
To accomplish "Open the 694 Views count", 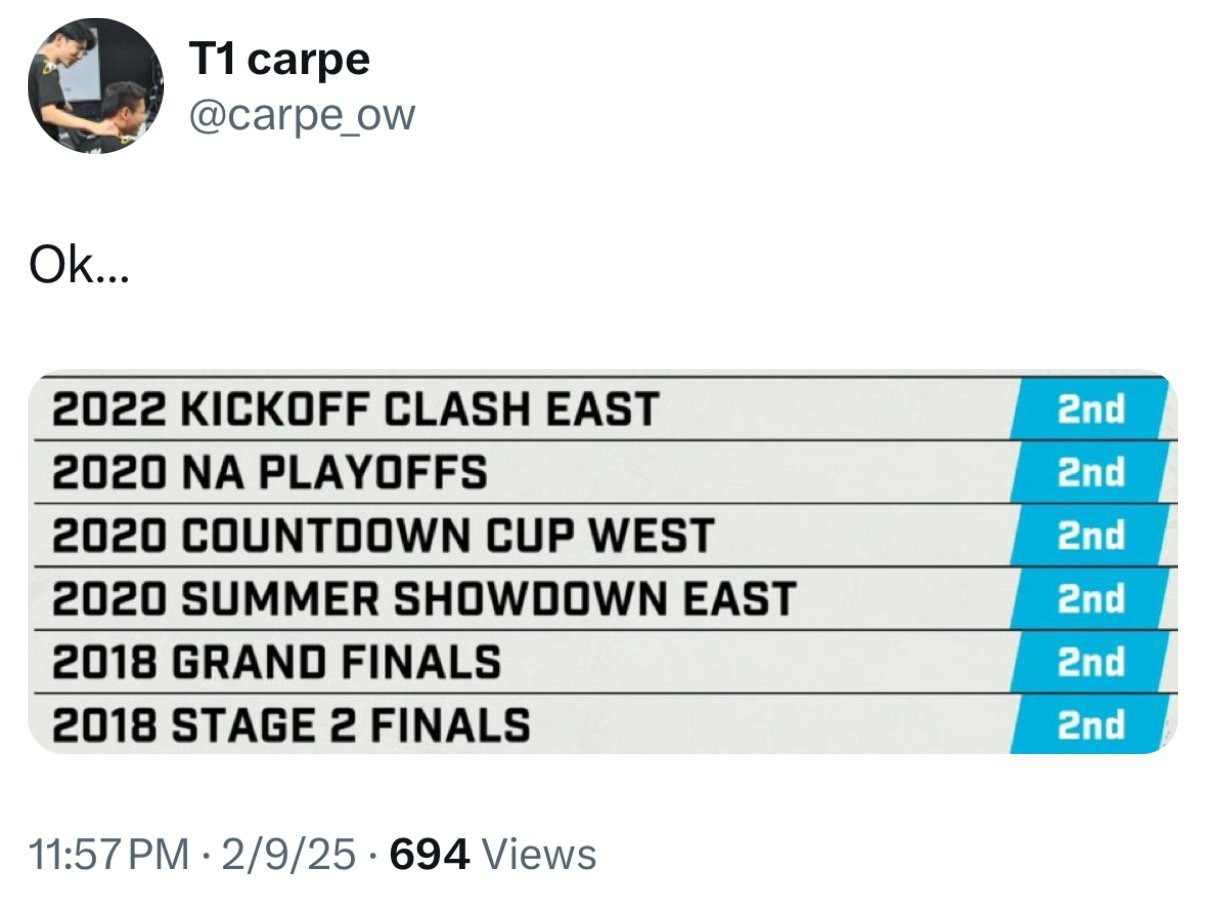I will click(x=493, y=854).
